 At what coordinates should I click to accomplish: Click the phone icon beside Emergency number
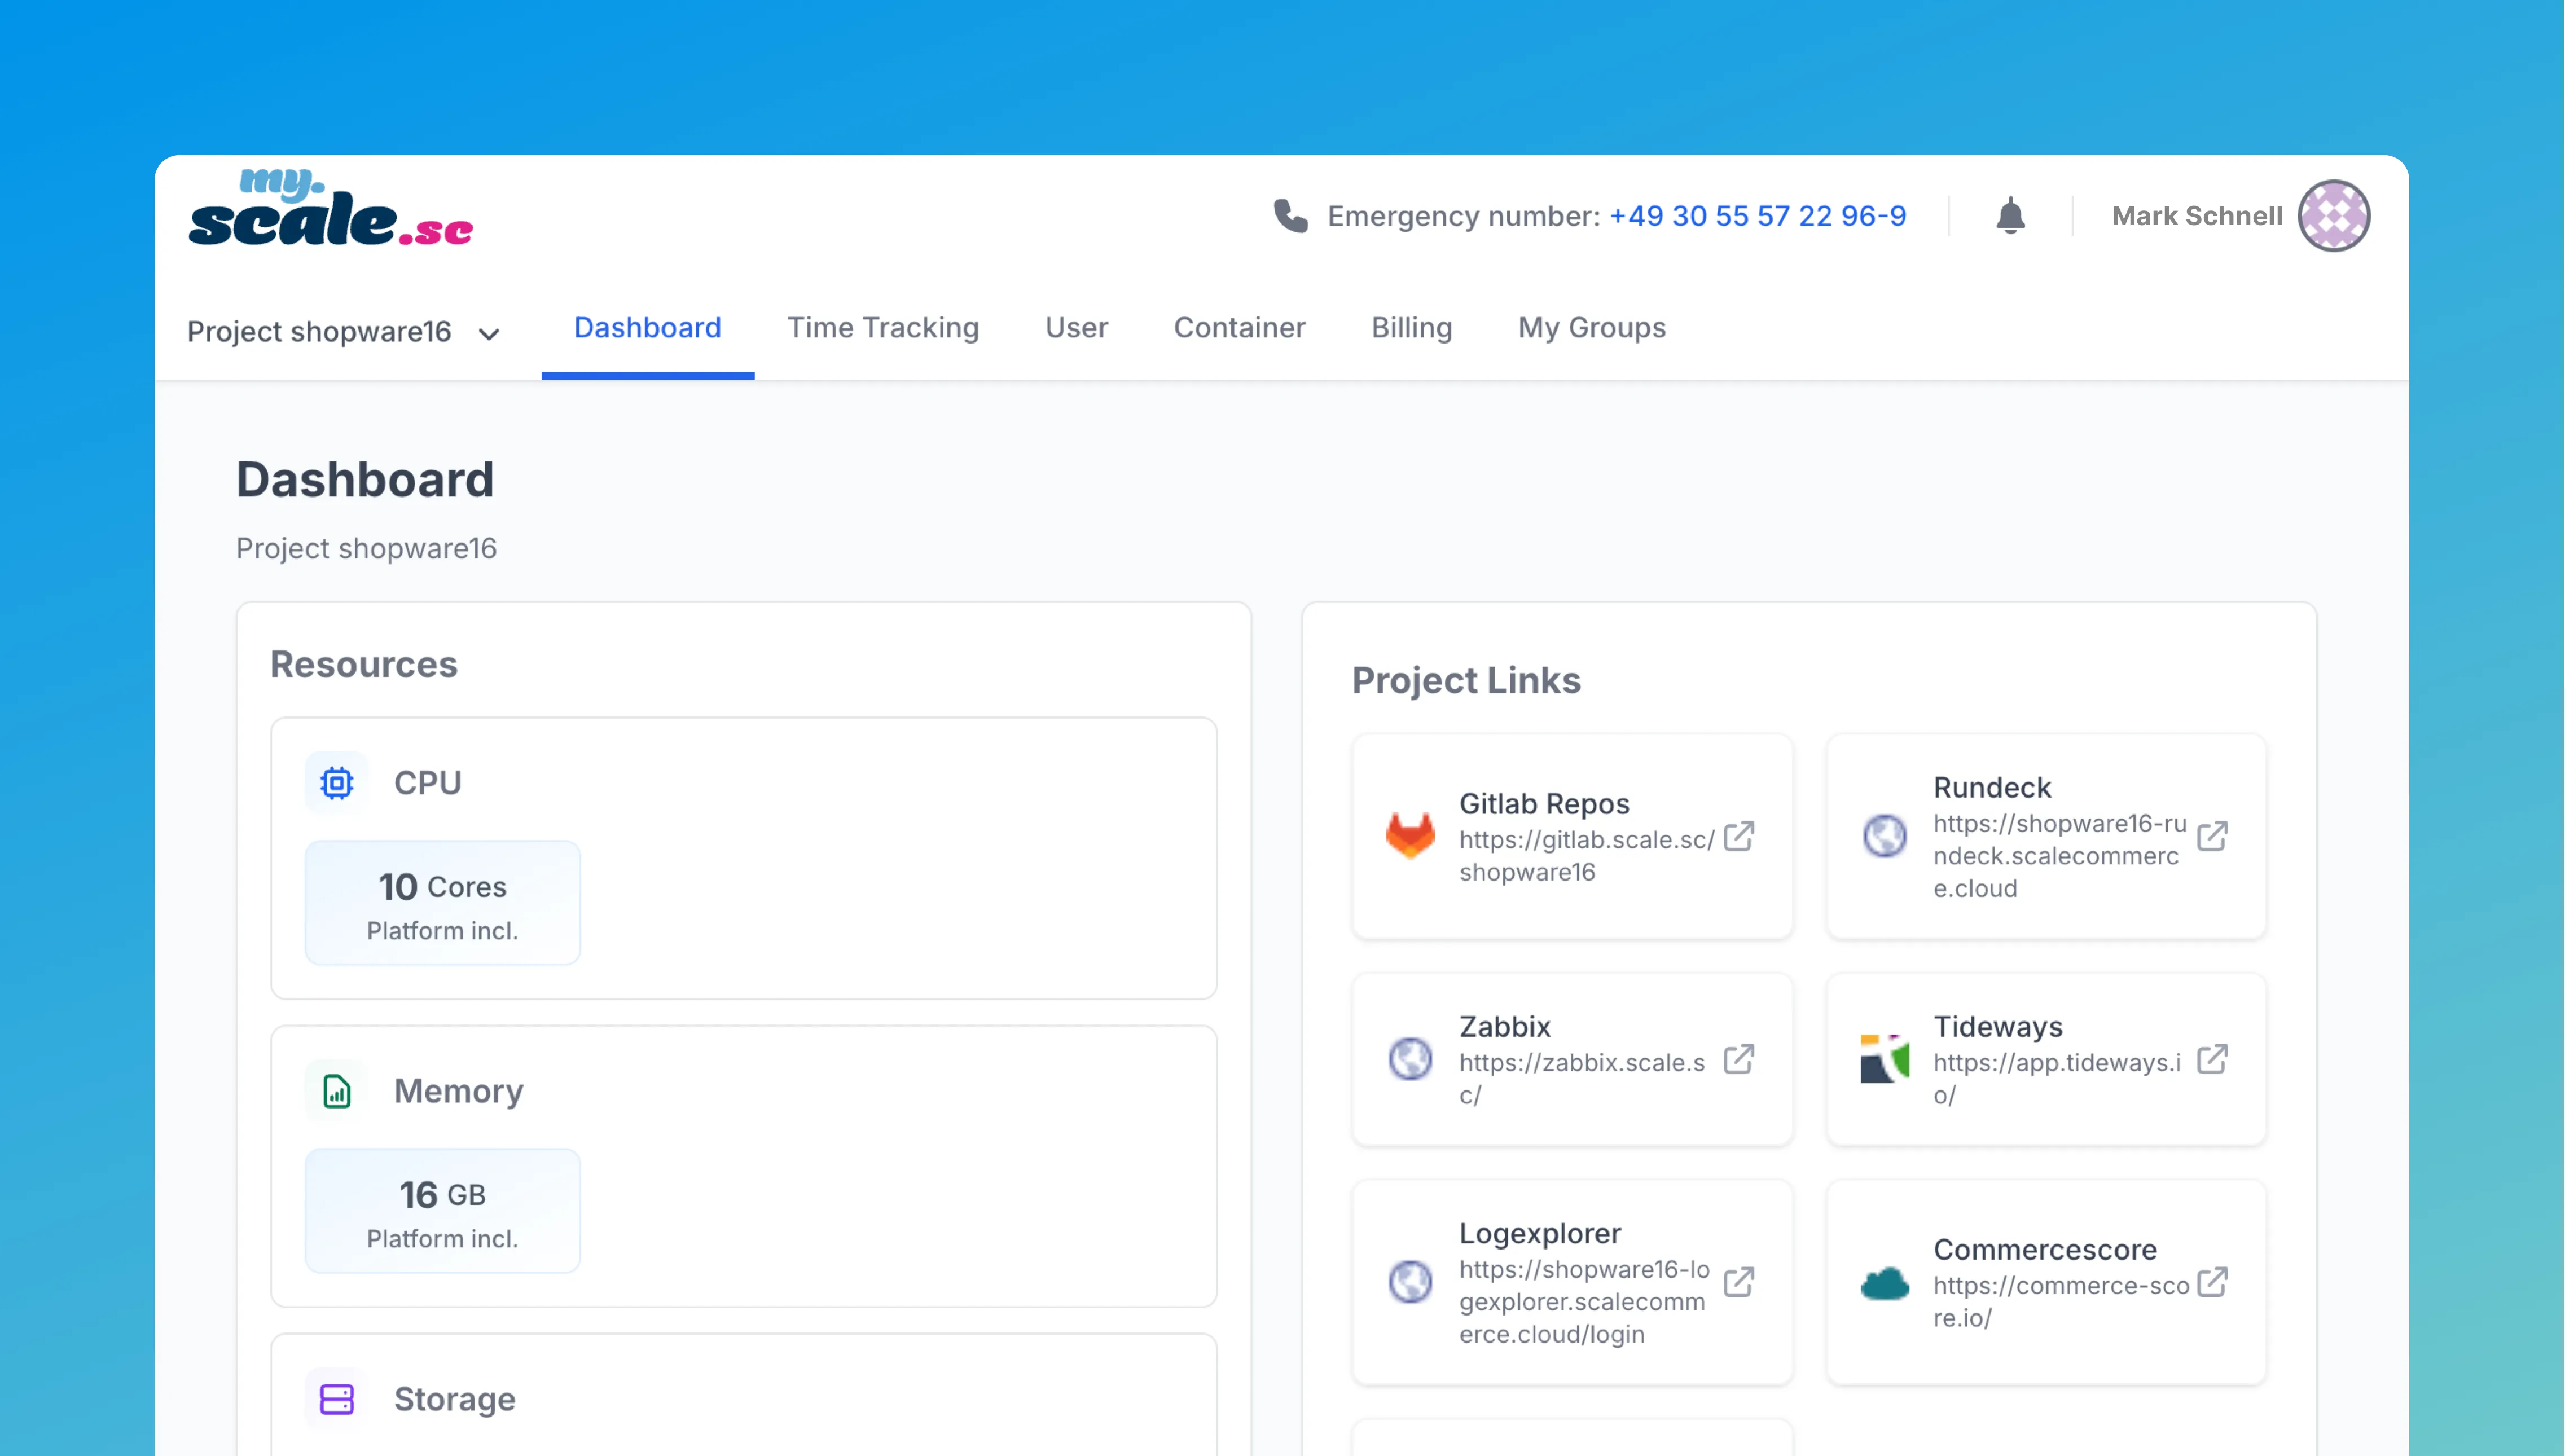tap(1291, 216)
